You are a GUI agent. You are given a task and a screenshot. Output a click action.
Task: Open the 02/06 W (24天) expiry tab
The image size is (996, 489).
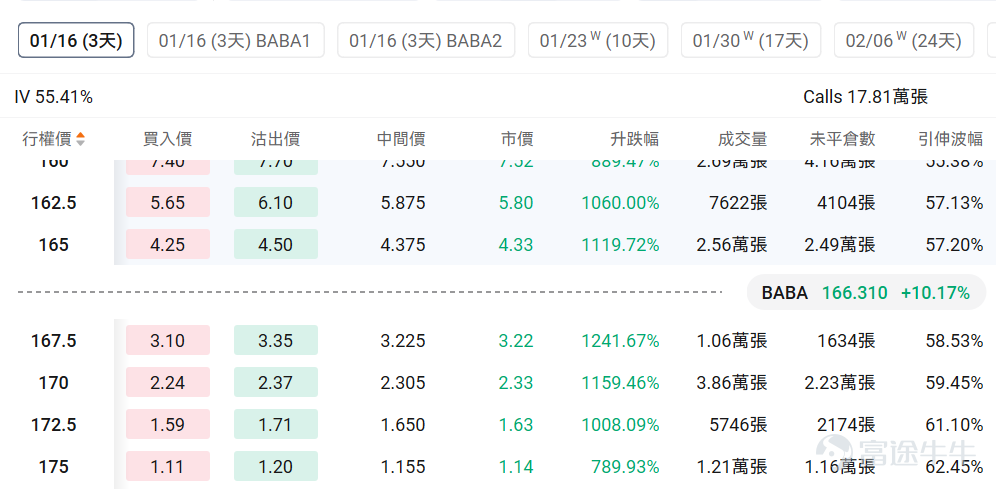click(904, 41)
